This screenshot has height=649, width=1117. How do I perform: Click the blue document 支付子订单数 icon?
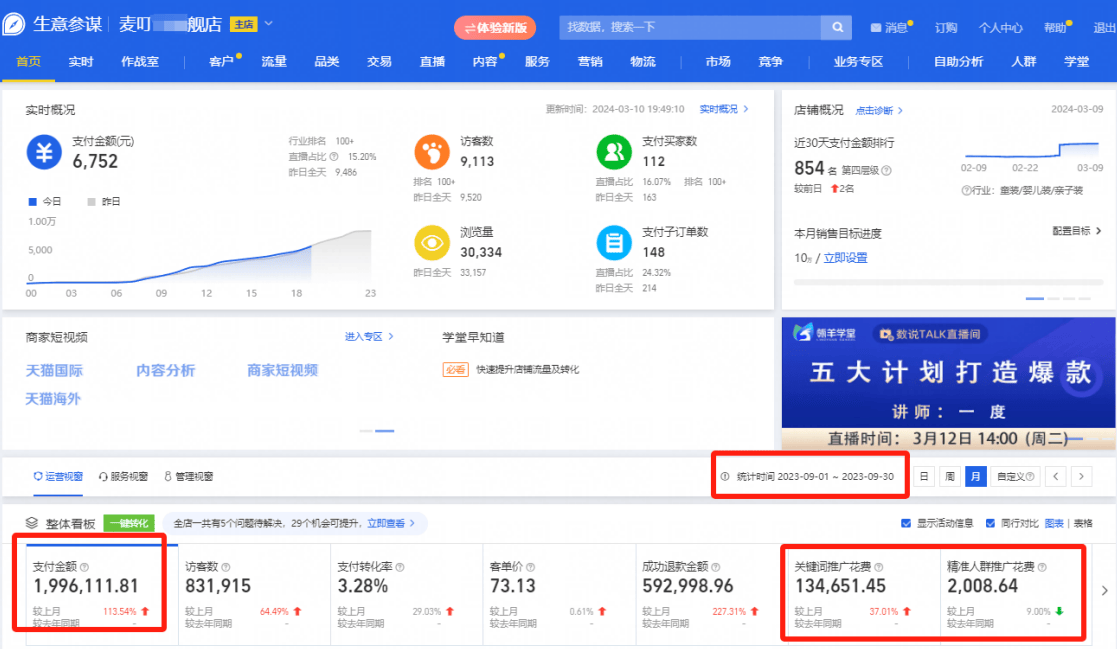click(x=613, y=243)
